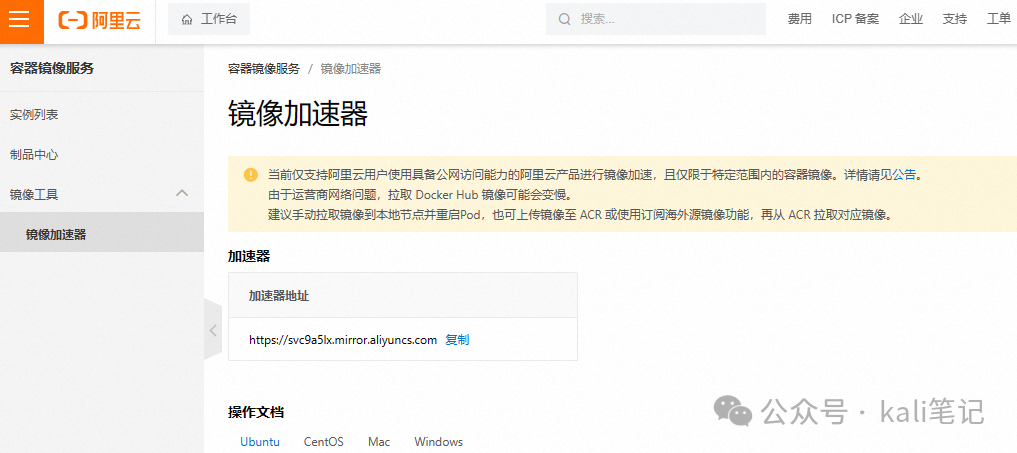Click the 镜像加速器 breadcrumb item

click(351, 69)
